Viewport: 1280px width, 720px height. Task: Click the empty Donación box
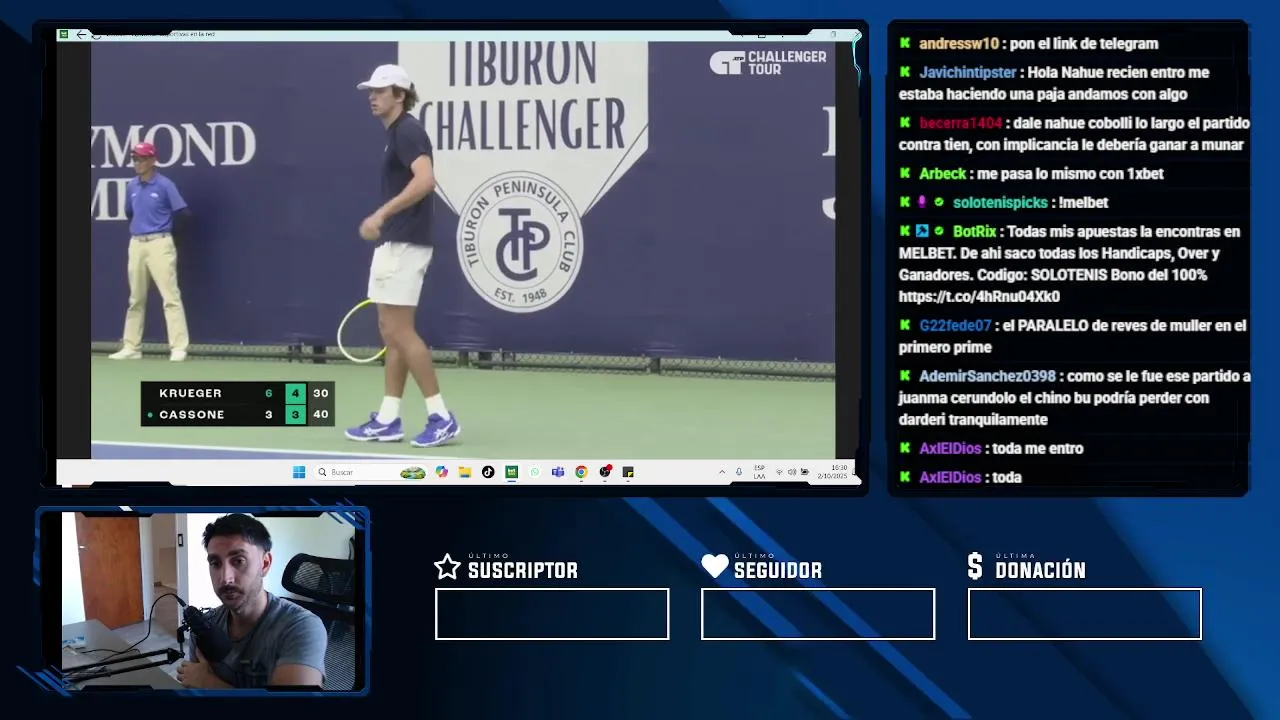click(1085, 614)
